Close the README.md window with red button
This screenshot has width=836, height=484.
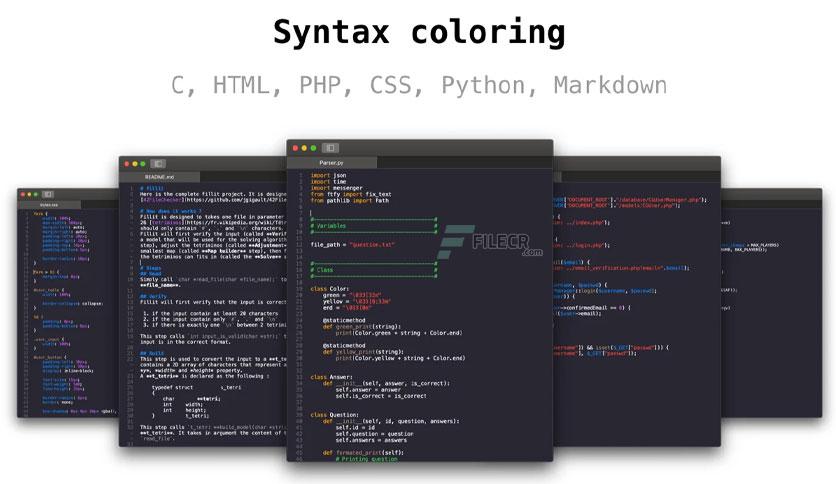click(x=127, y=164)
